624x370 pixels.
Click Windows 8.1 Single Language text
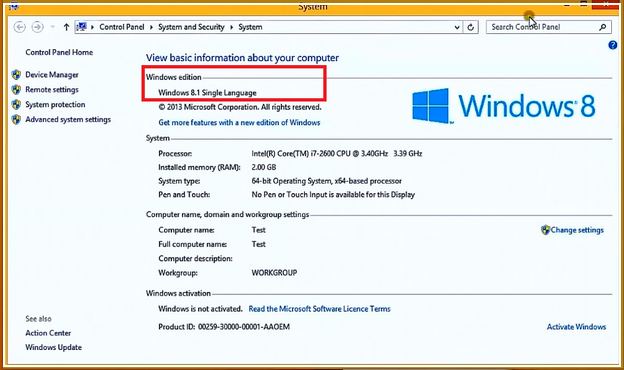click(x=207, y=93)
